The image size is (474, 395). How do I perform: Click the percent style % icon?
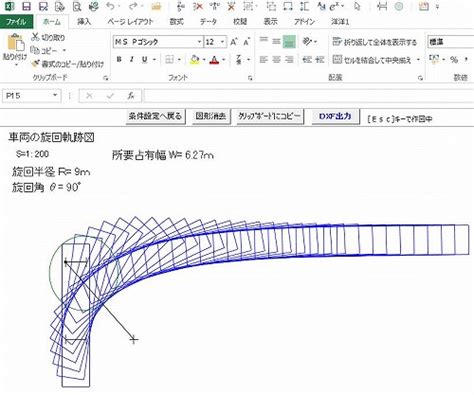pyautogui.click(x=453, y=60)
